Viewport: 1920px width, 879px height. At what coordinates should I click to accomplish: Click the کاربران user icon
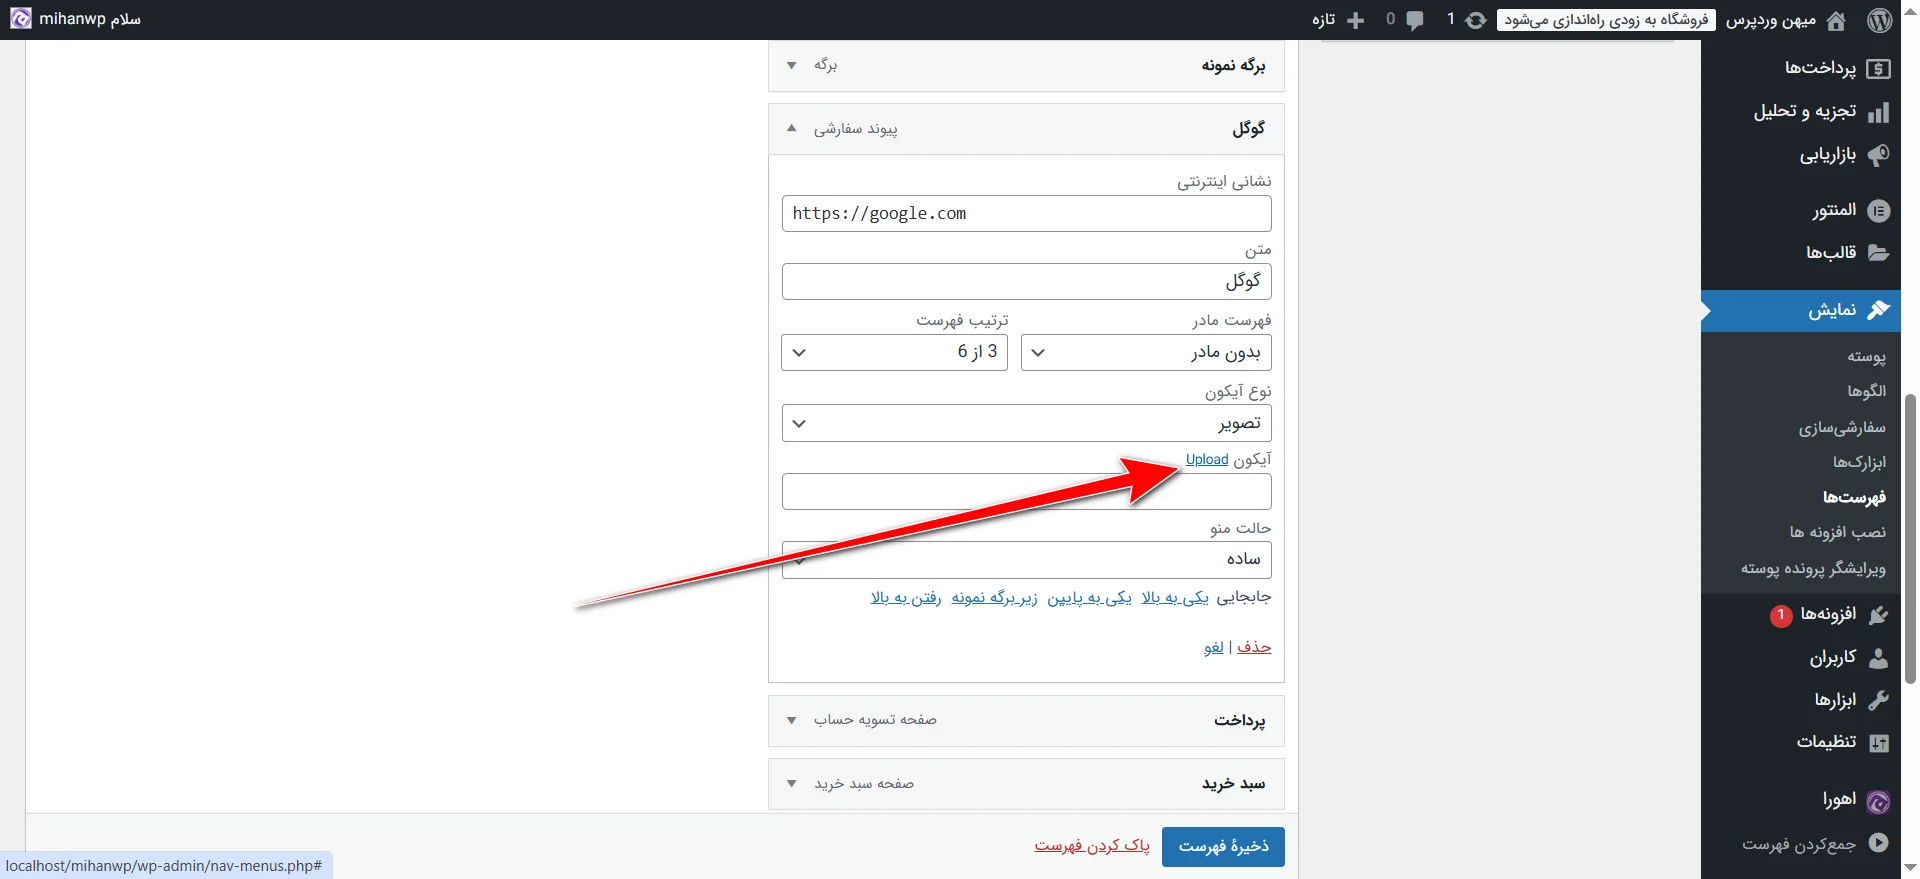pos(1879,658)
